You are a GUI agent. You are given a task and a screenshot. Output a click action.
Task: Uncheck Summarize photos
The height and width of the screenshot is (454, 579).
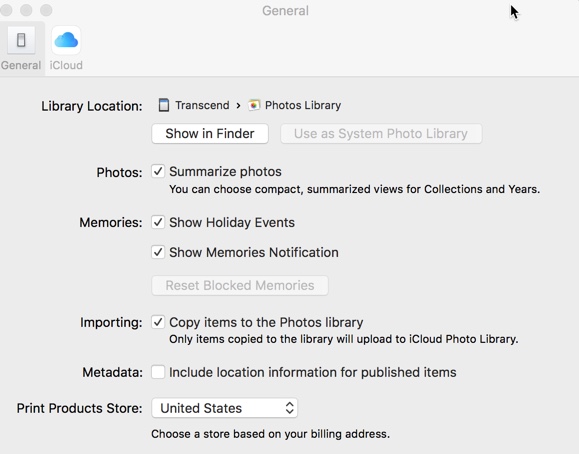(158, 171)
